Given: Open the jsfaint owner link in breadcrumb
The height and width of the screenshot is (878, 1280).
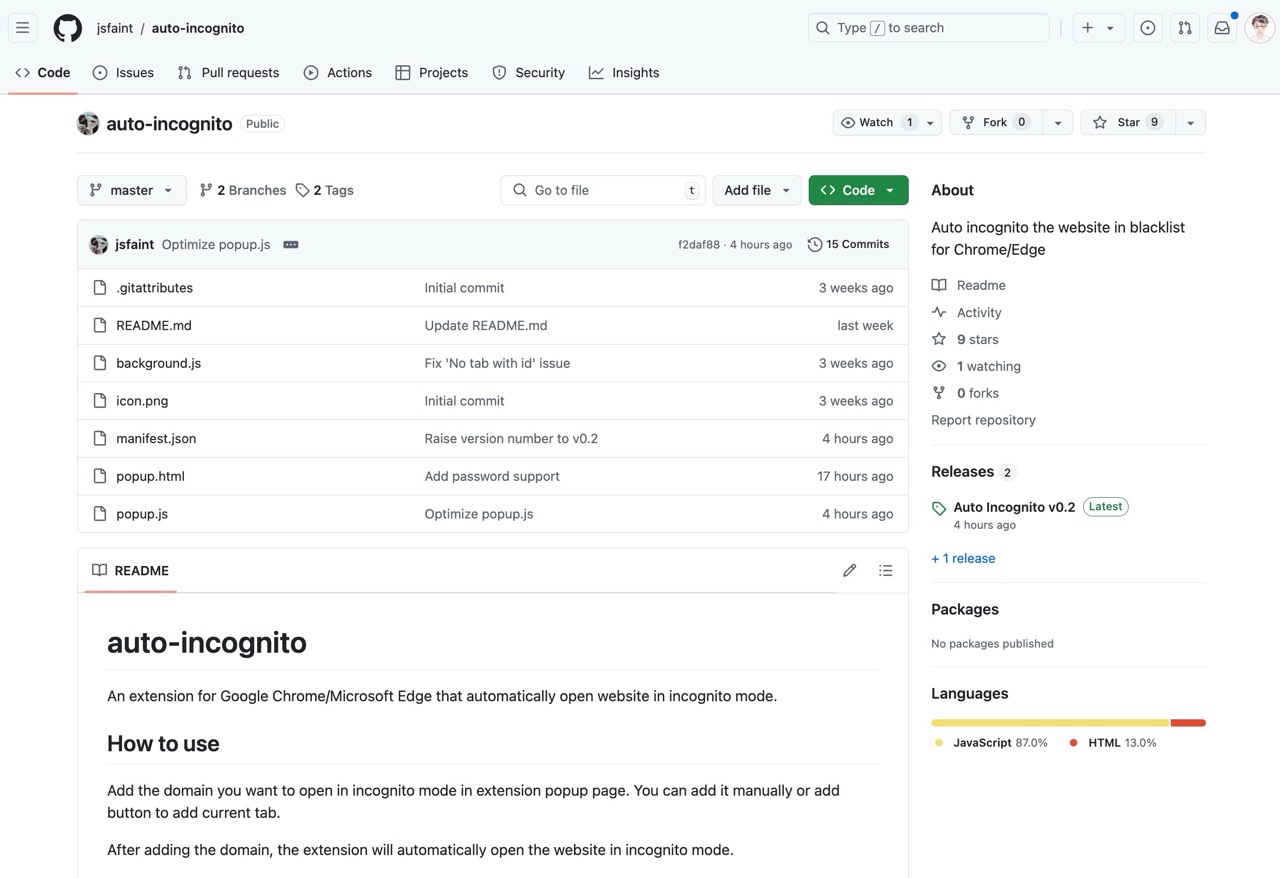Looking at the screenshot, I should point(115,28).
